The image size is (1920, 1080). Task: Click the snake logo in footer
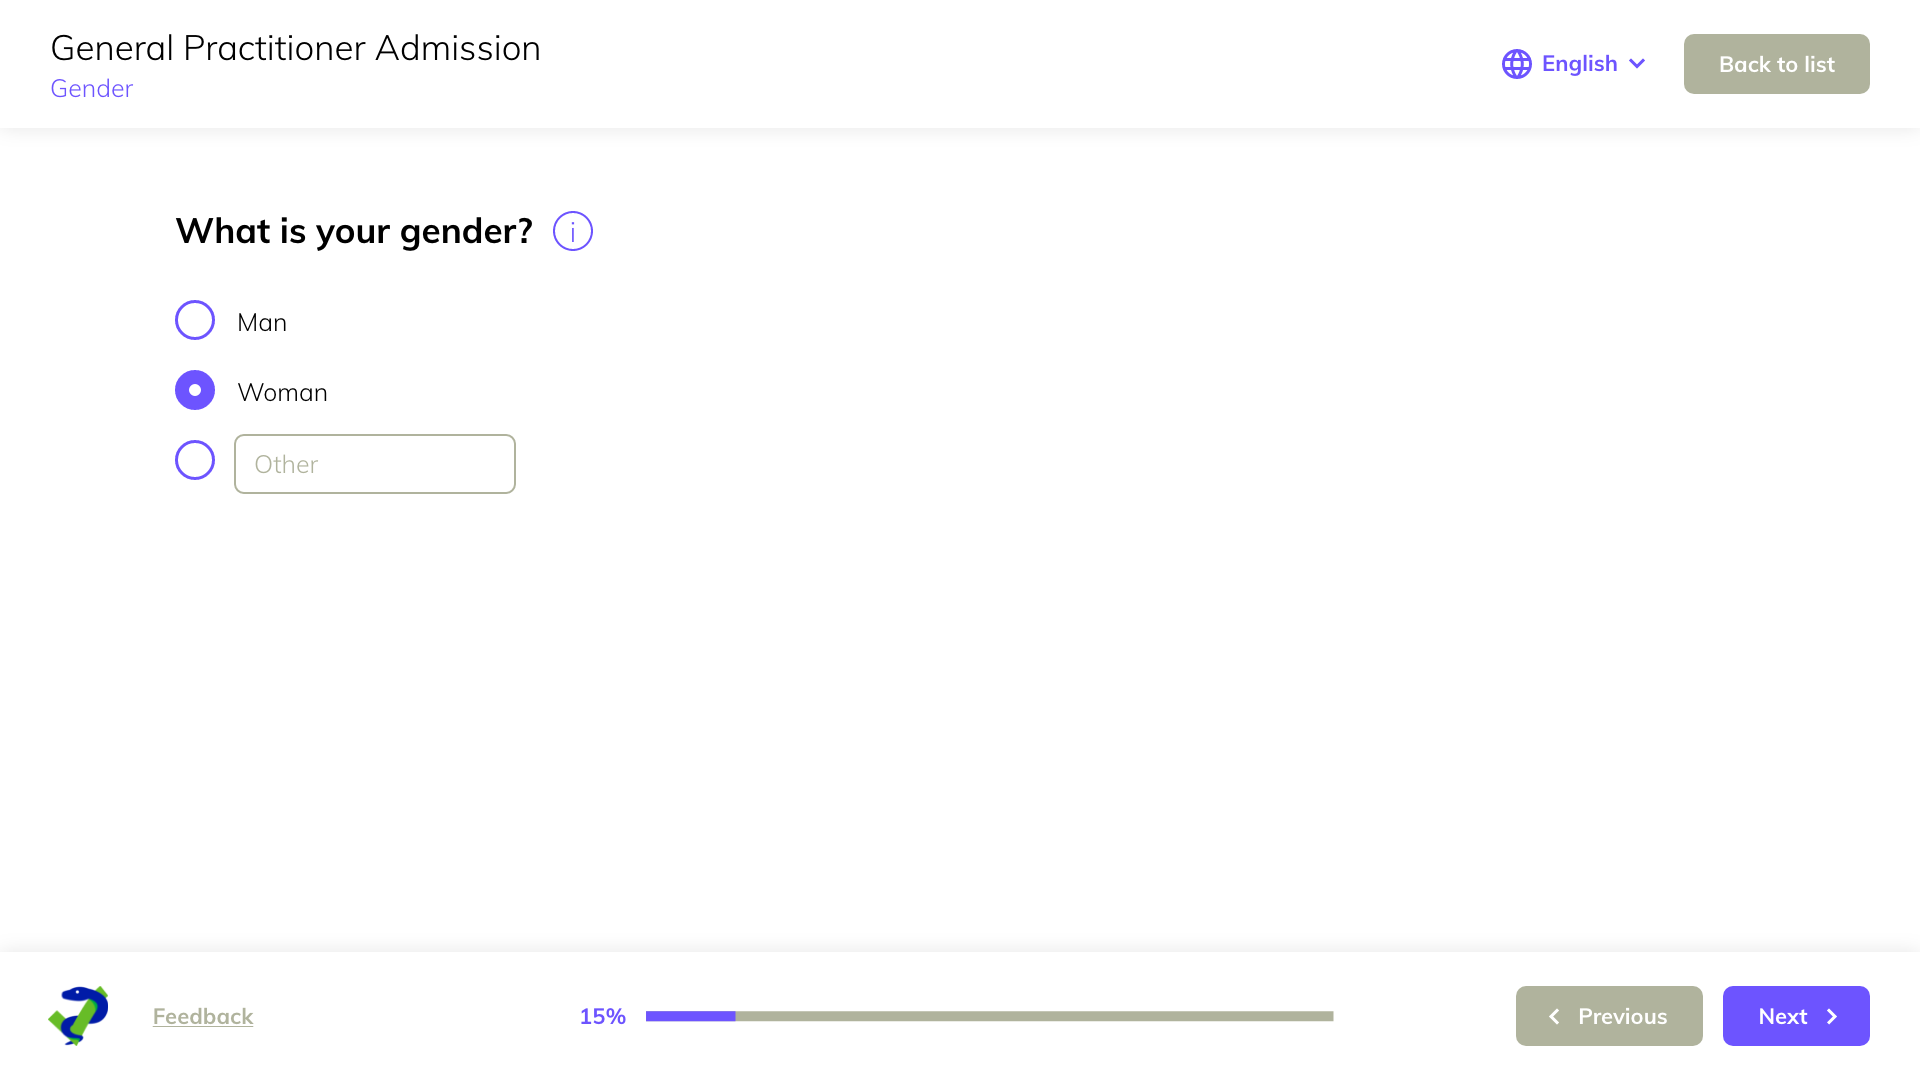pyautogui.click(x=78, y=1015)
